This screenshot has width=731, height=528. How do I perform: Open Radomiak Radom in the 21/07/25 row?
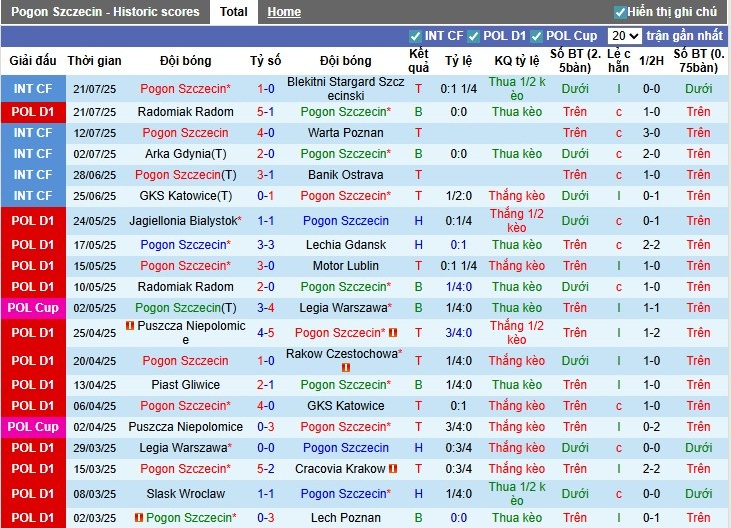point(186,112)
